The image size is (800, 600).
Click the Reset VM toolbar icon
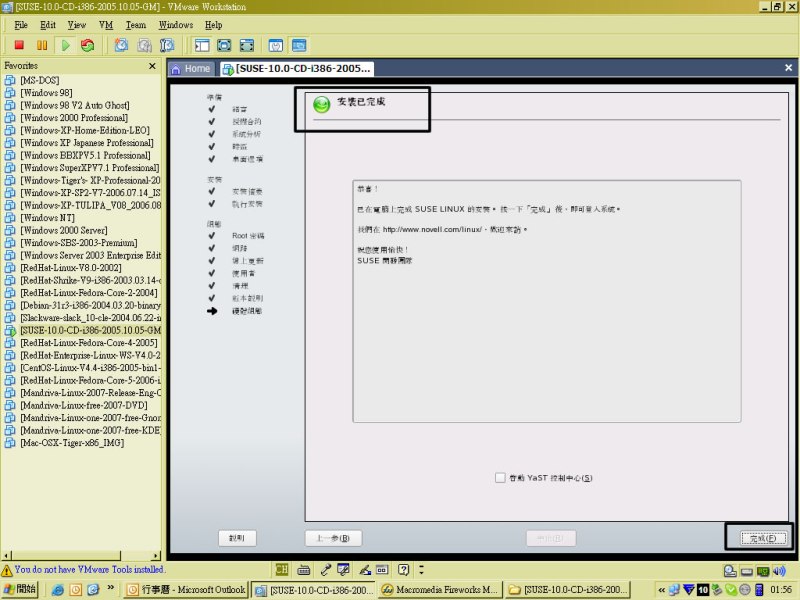pyautogui.click(x=88, y=45)
